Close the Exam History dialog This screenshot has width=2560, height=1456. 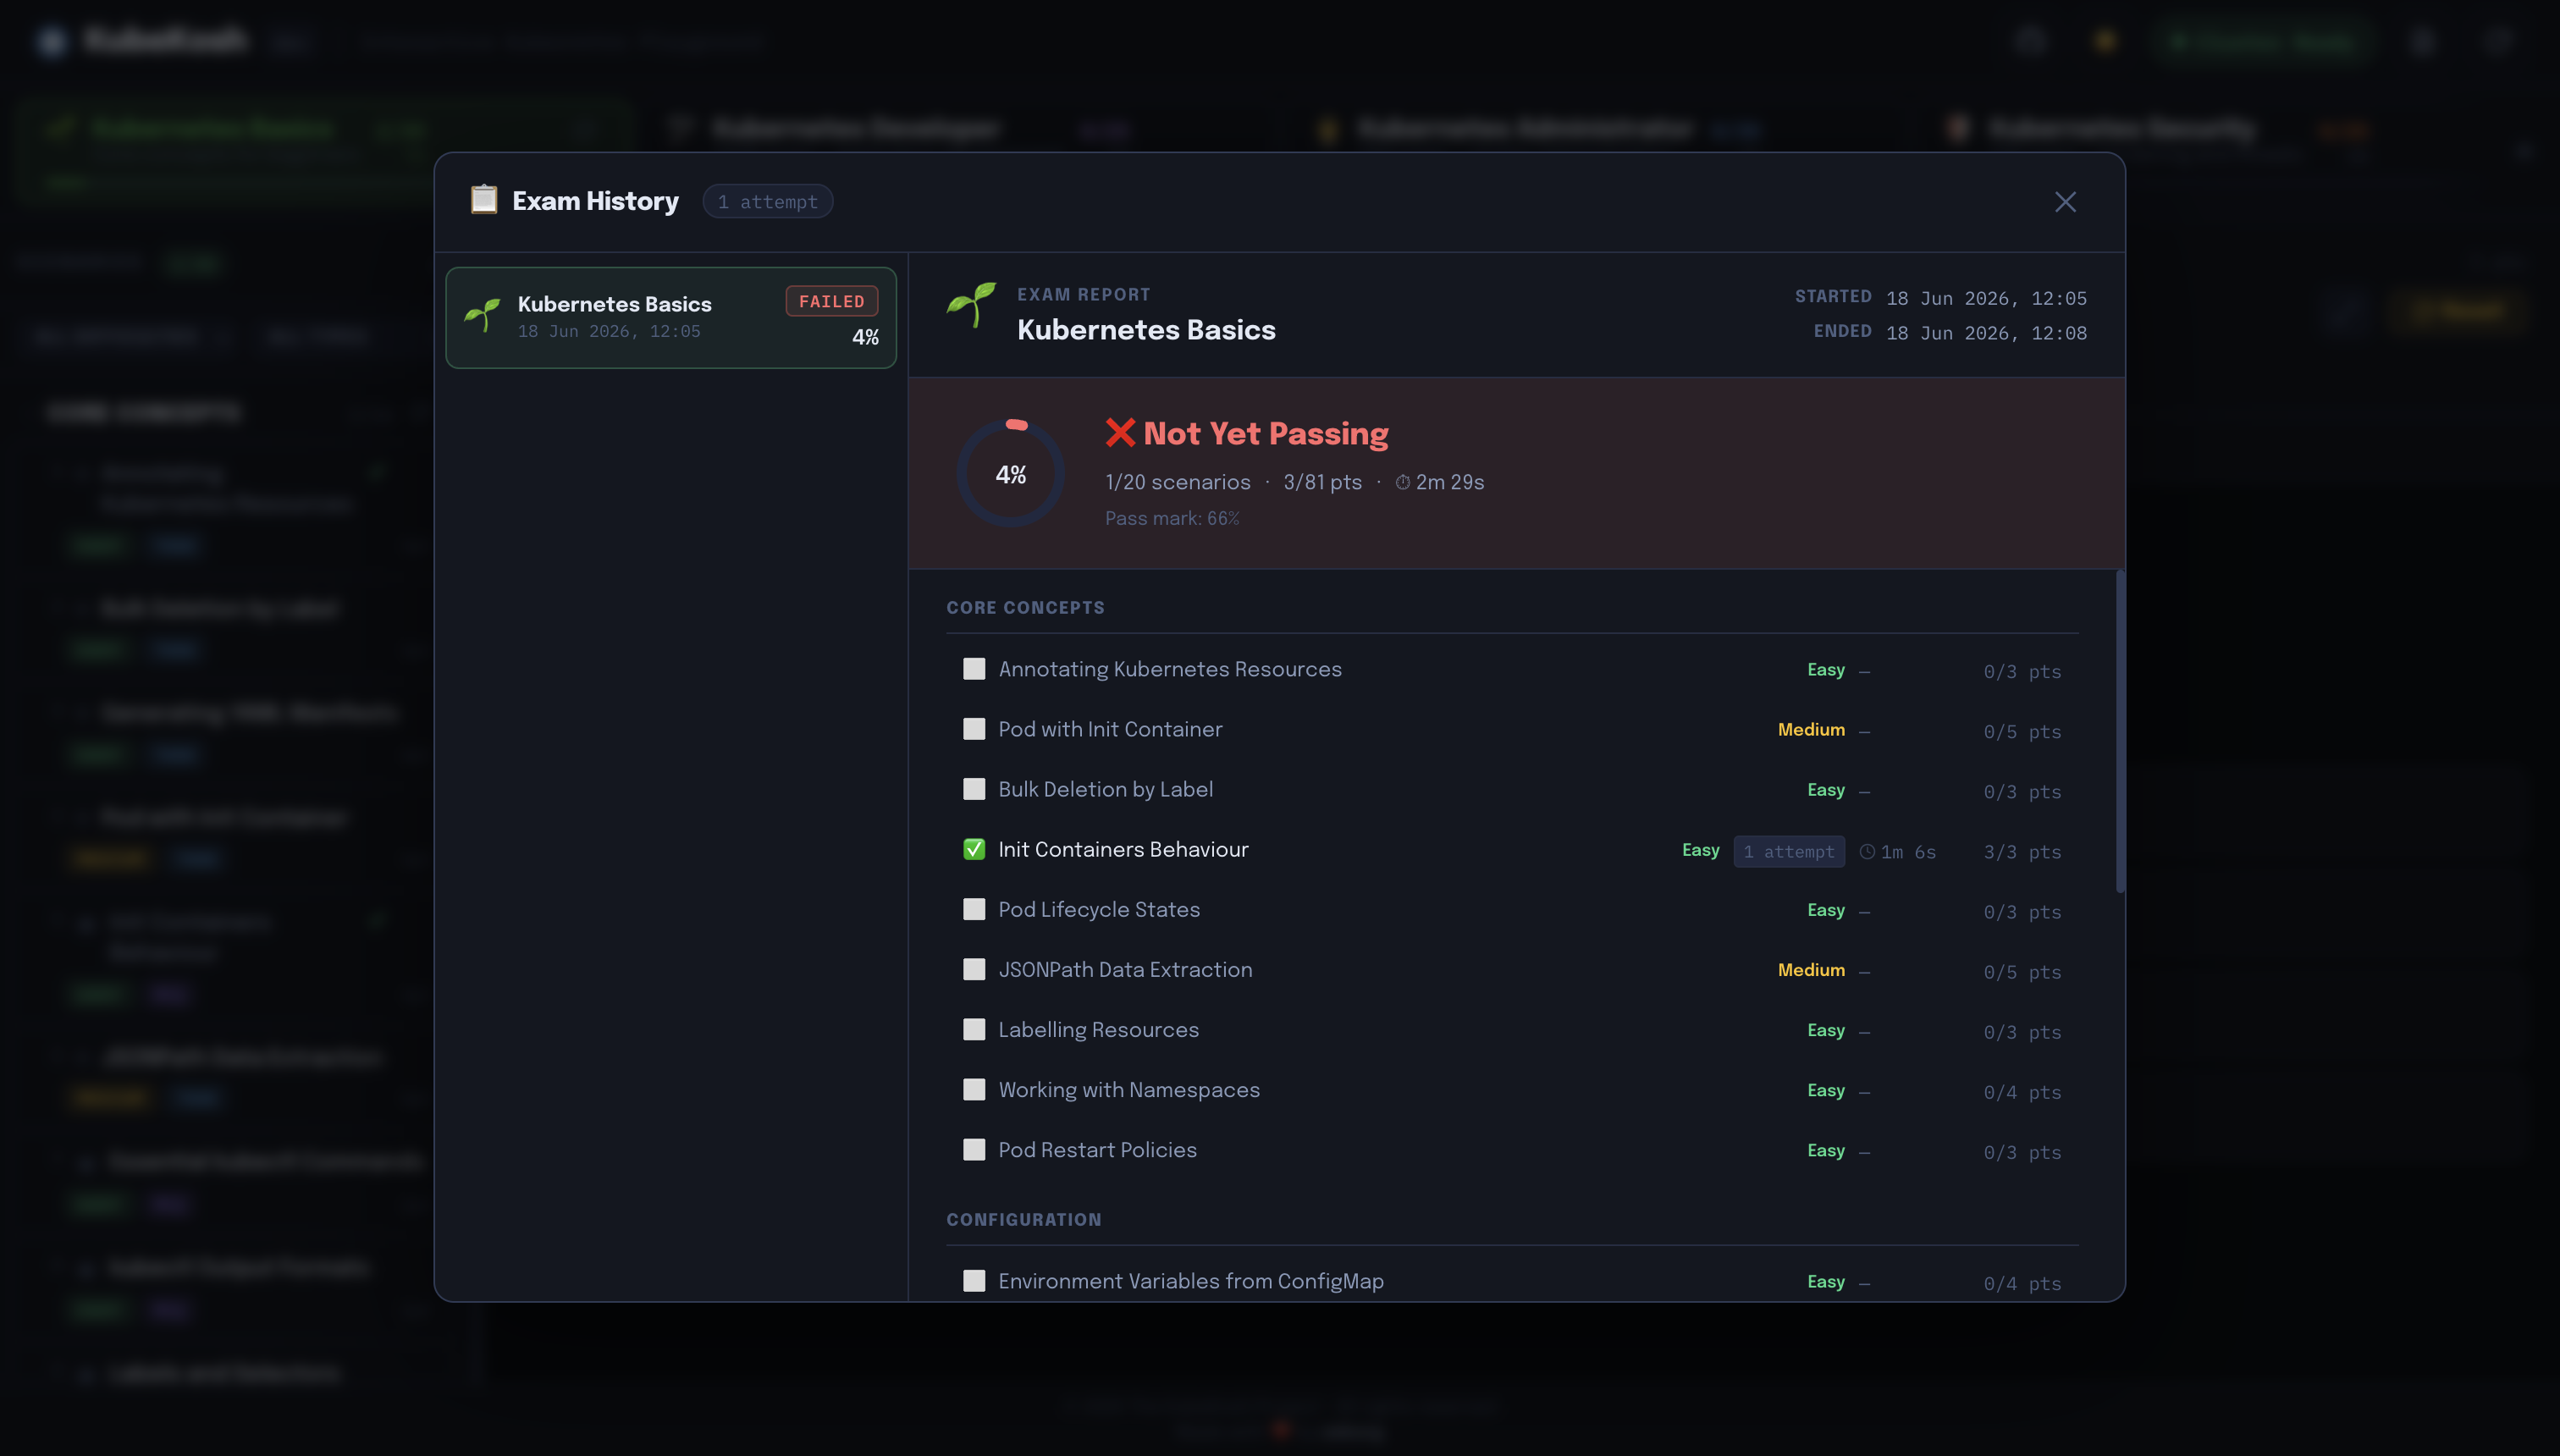point(2065,202)
